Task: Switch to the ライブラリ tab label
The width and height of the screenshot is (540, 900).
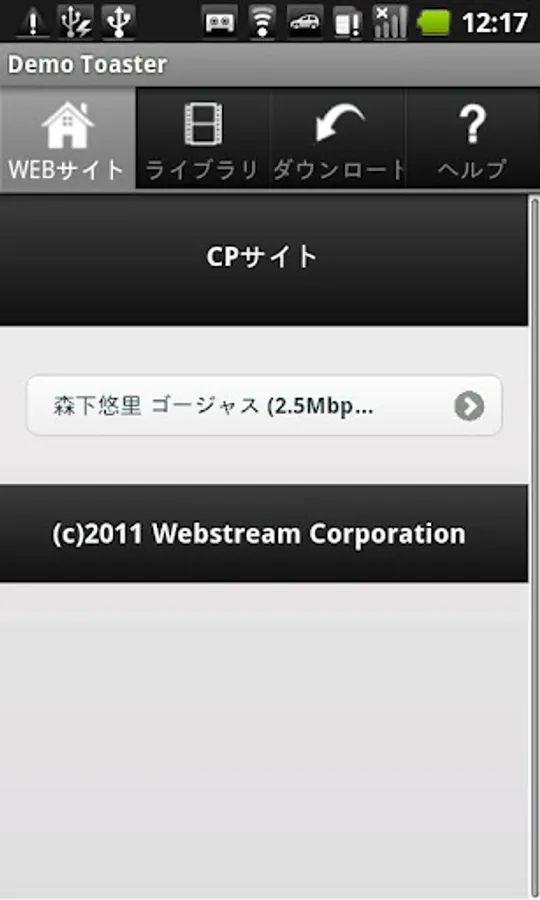Action: [202, 170]
